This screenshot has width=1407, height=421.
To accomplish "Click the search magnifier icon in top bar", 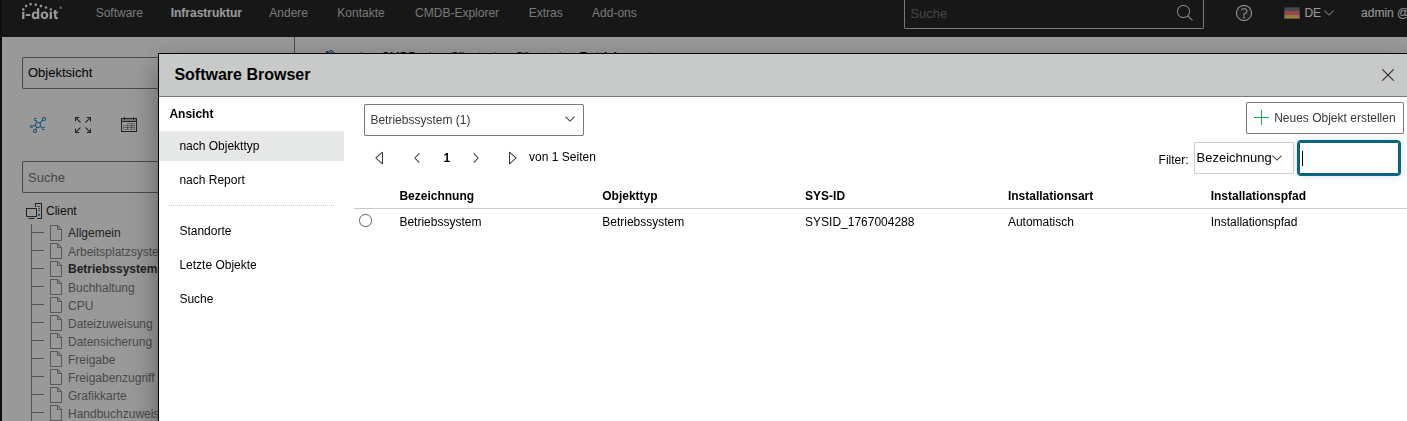I will coord(1185,13).
